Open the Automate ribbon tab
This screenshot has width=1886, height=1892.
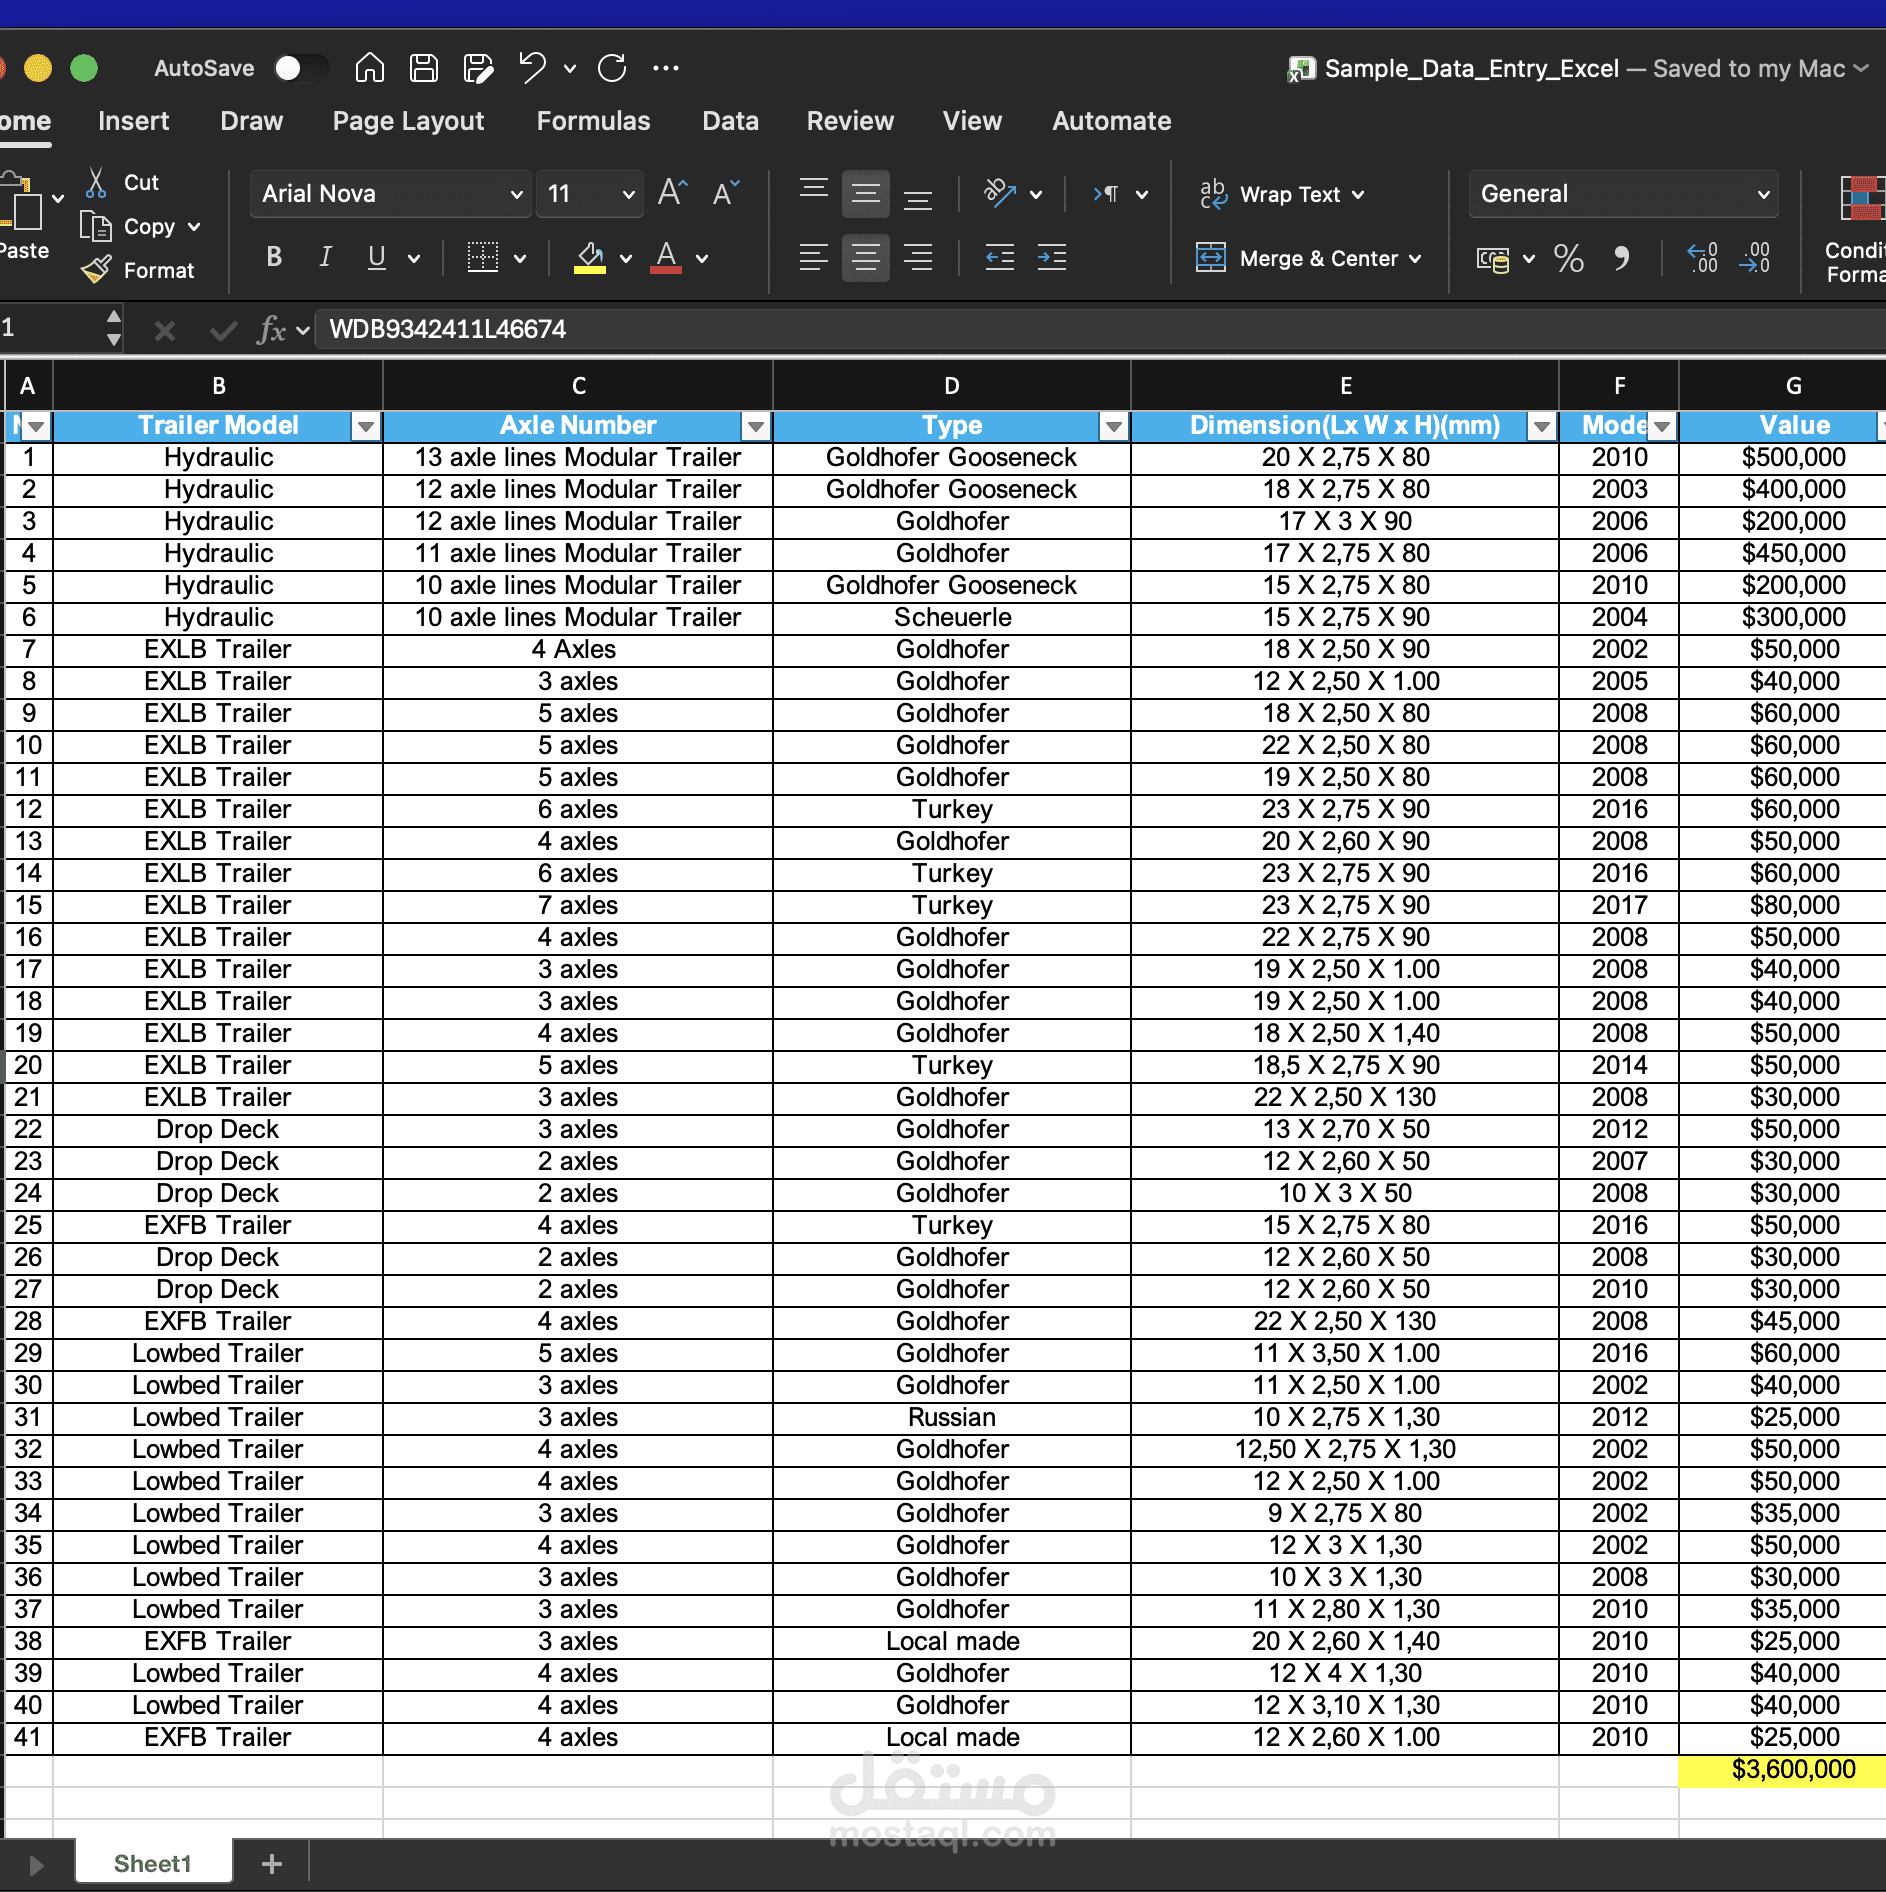pos(1111,121)
